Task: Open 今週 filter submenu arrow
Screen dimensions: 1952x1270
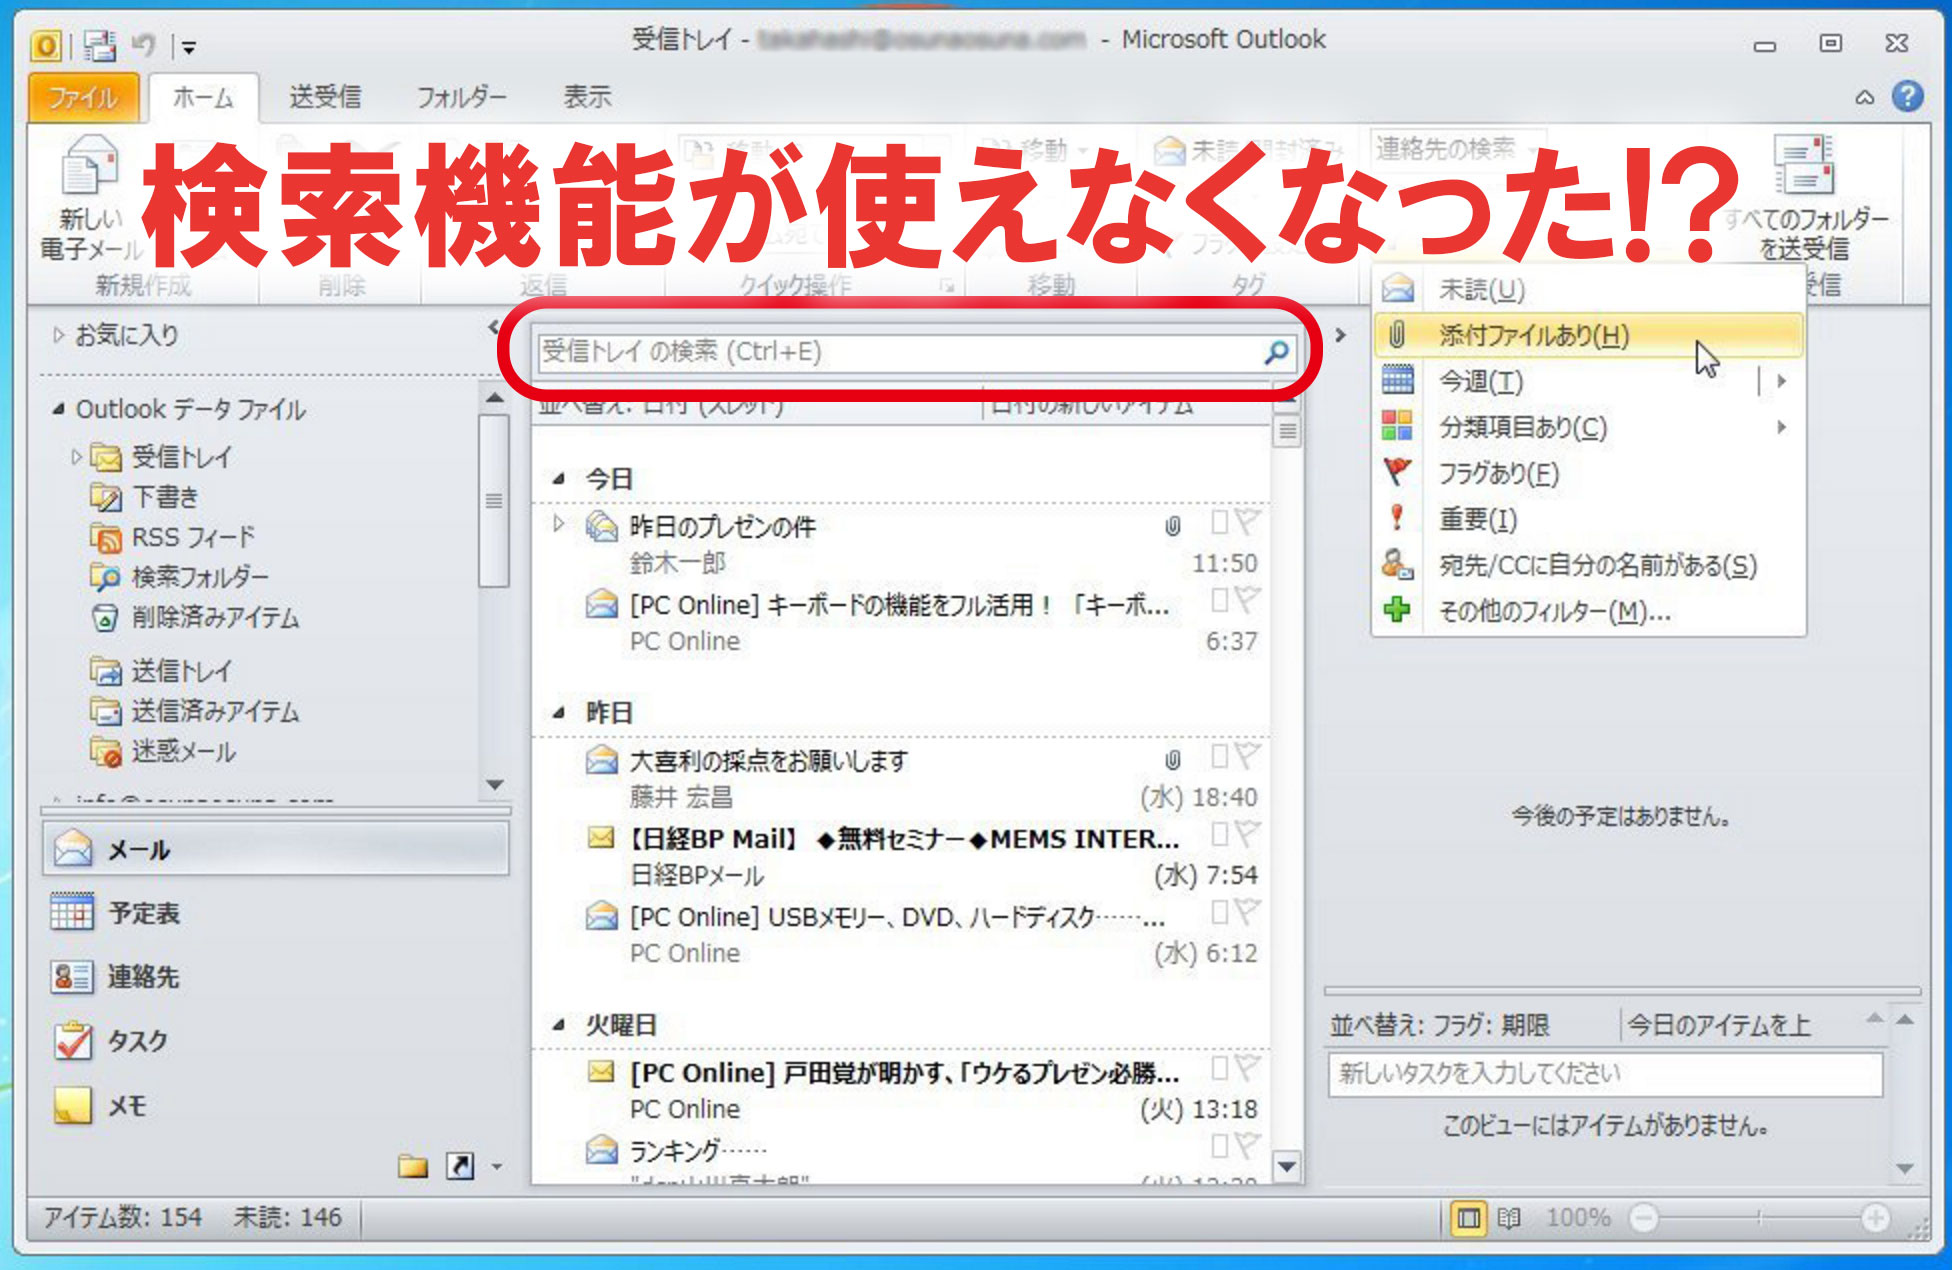Action: pos(1781,381)
